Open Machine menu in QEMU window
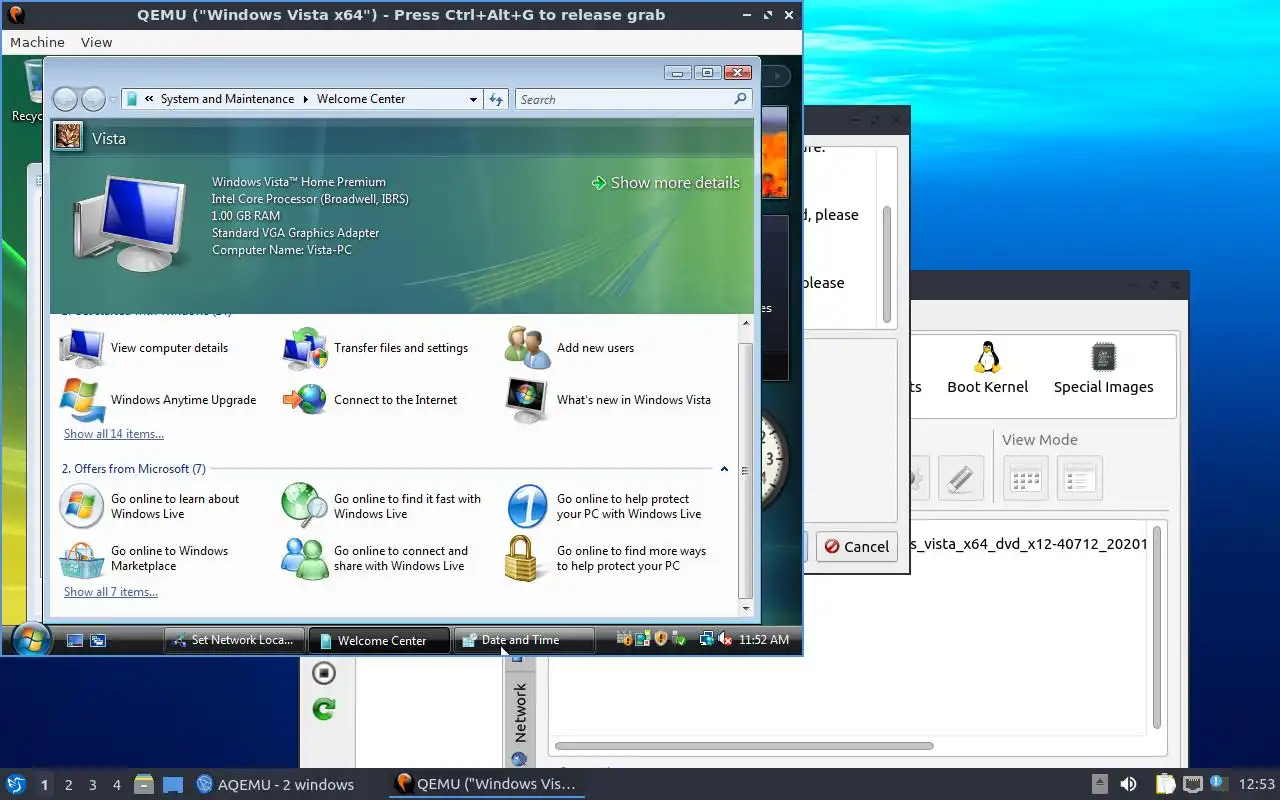This screenshot has height=800, width=1280. point(37,42)
